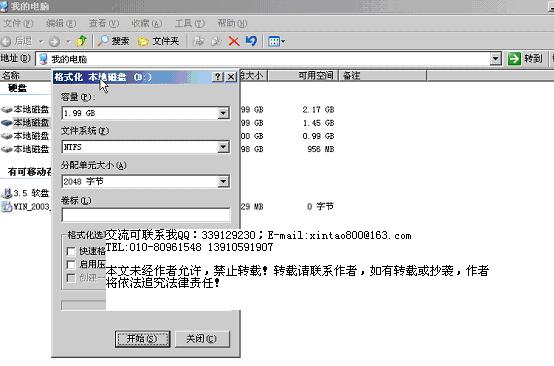Open the Help (帮助) menu

click(232, 23)
